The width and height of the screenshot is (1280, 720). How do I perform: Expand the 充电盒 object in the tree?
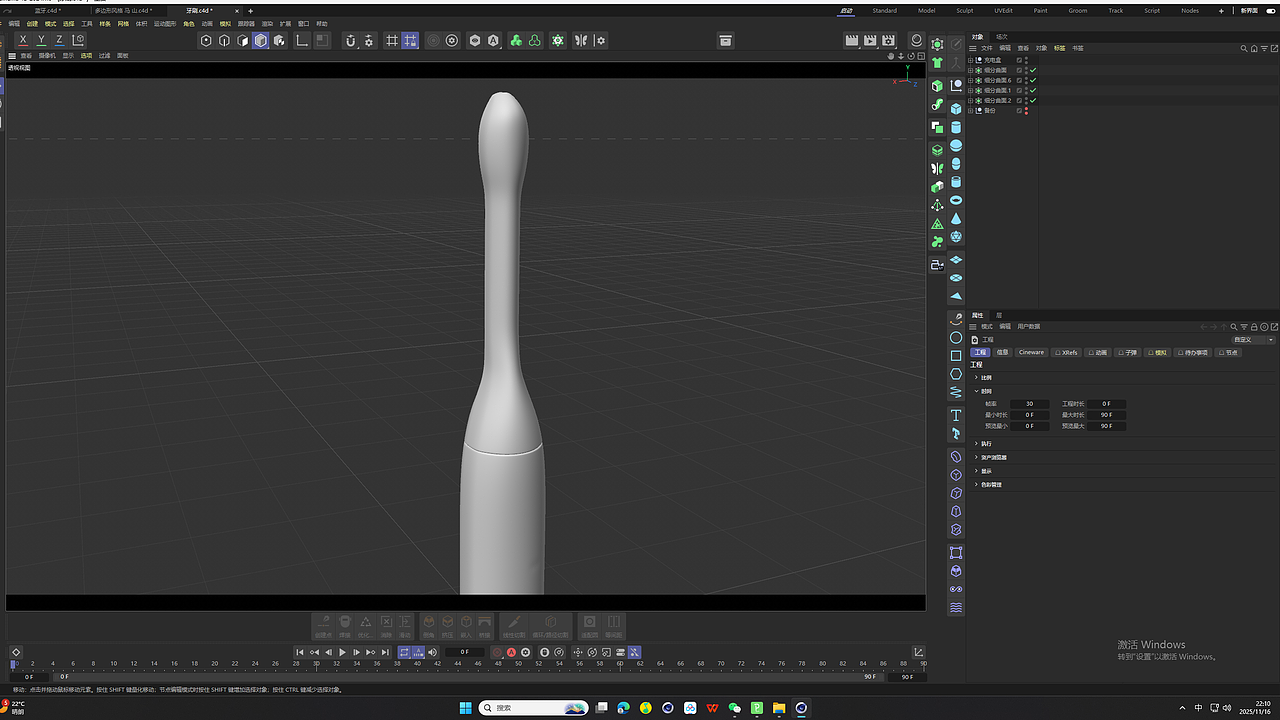click(970, 60)
